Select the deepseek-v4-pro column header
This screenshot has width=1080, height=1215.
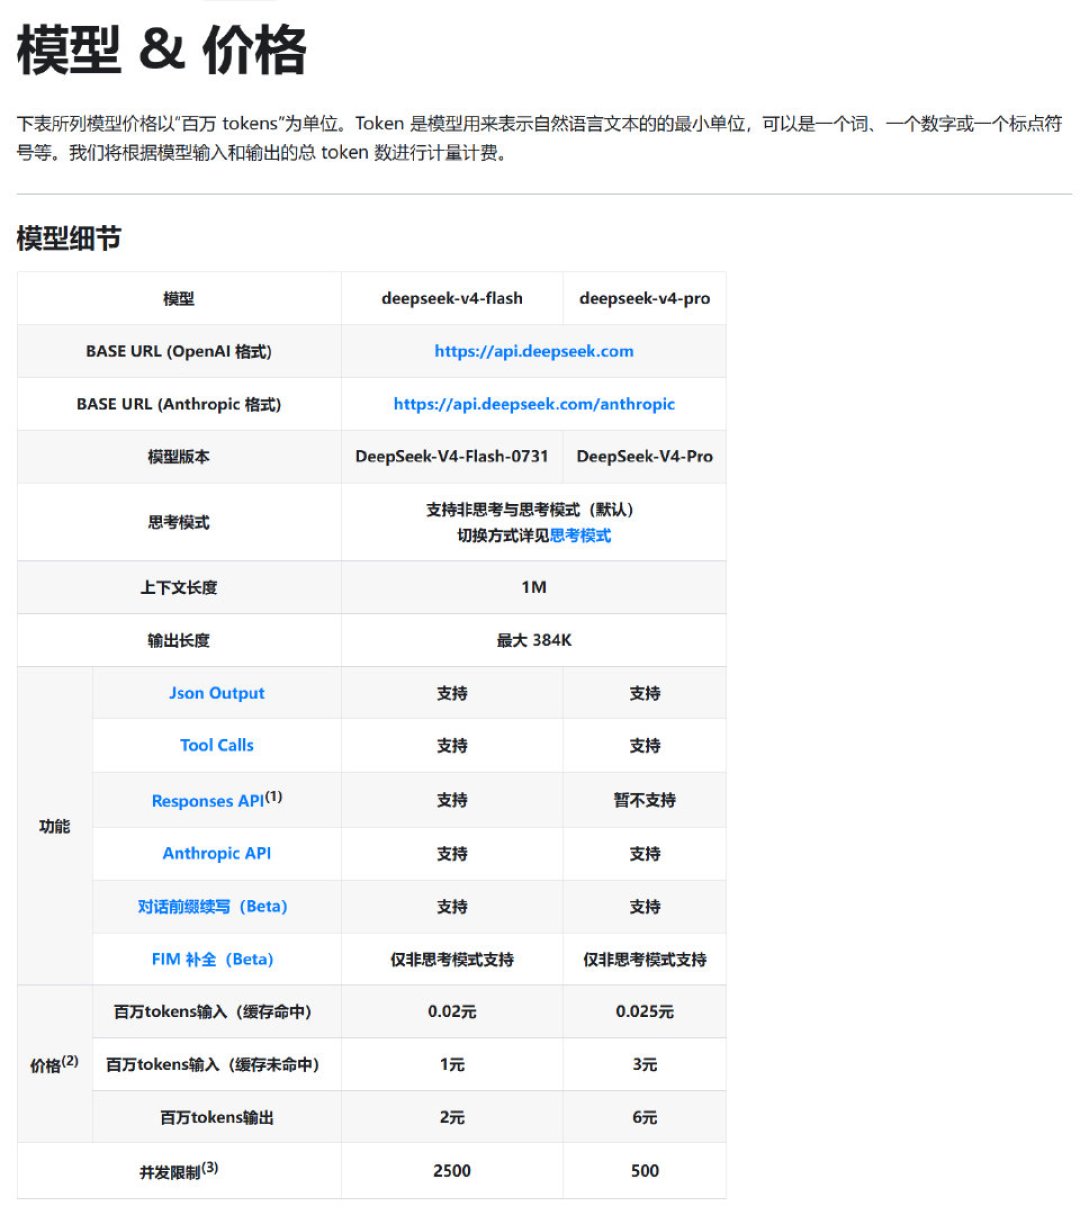645,298
